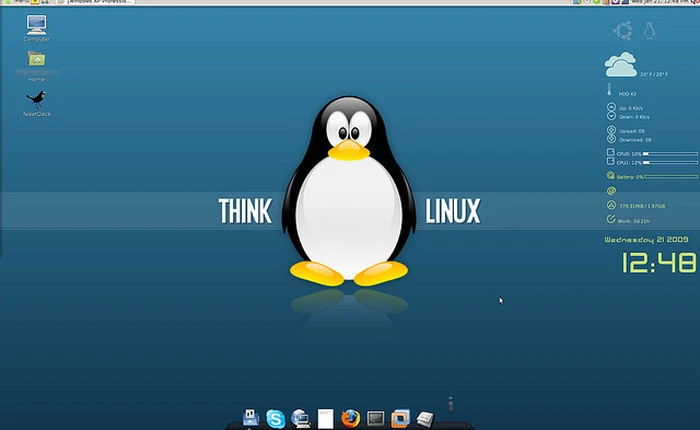Click the Ubuntu logo widget icon
Viewport: 700px width, 430px height.
point(623,31)
